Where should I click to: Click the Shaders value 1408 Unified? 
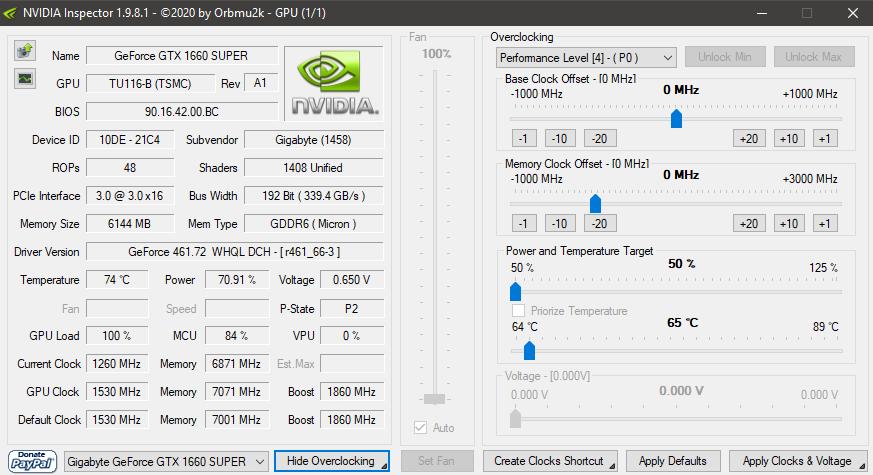313,168
